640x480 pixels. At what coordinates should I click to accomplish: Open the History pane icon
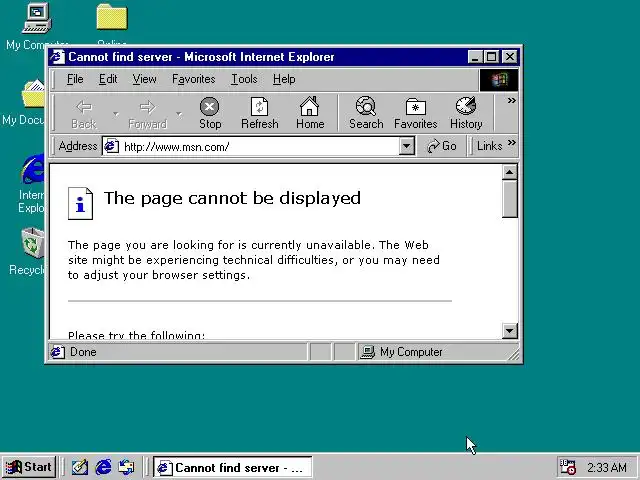click(x=466, y=113)
